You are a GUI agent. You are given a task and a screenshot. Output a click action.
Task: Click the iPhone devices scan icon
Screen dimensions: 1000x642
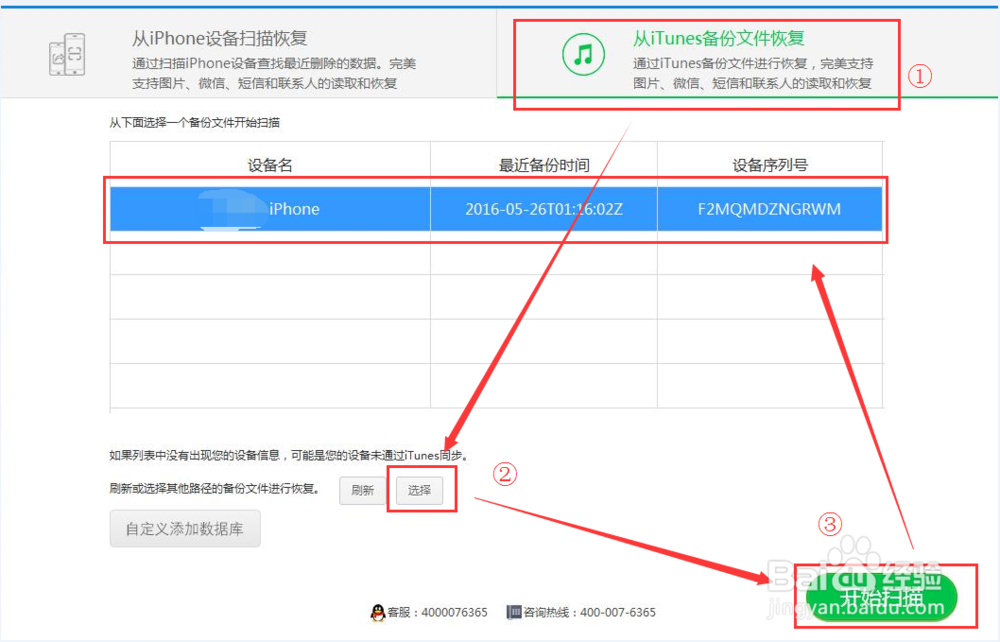point(67,55)
